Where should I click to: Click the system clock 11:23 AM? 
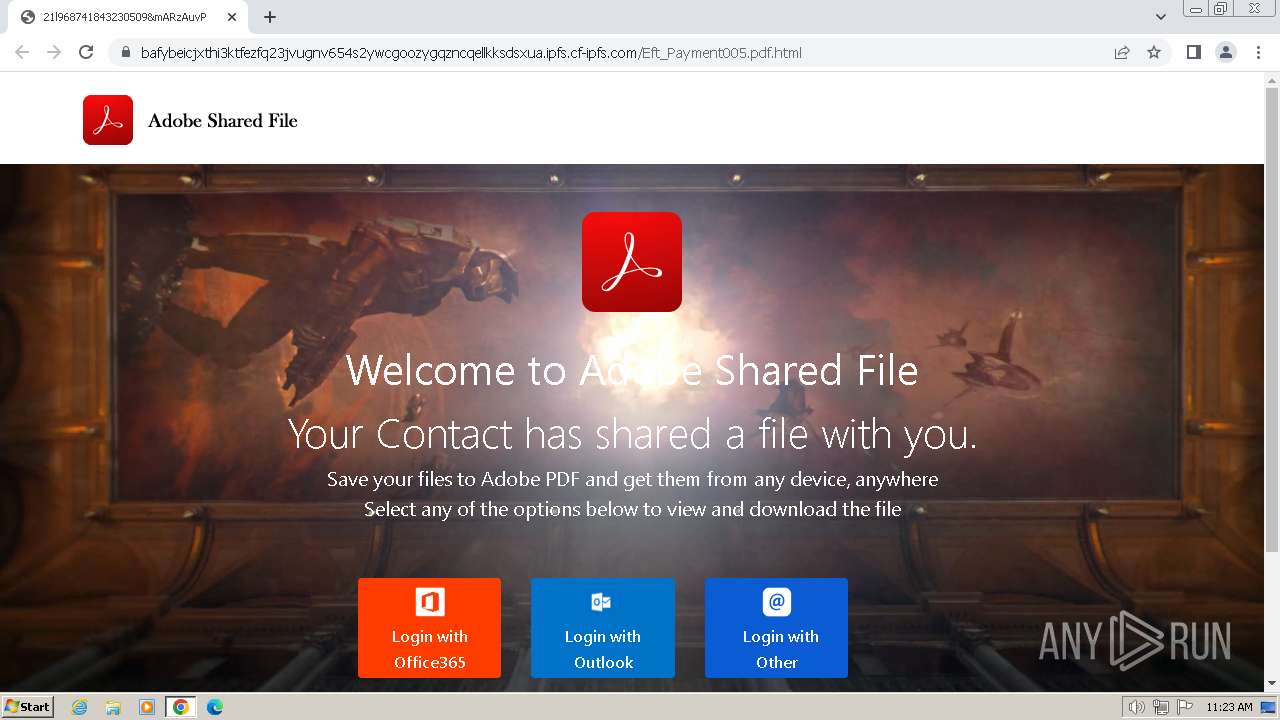[1229, 707]
